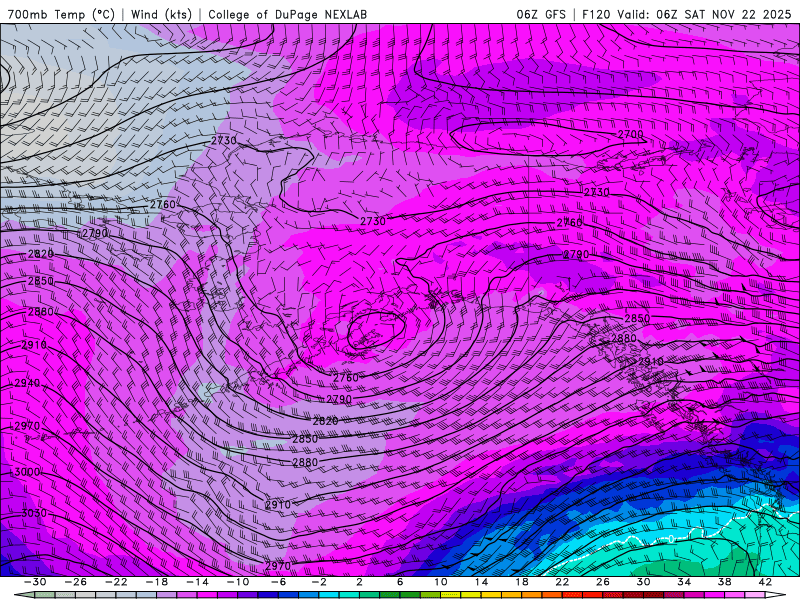800x600 pixels.
Task: Click the 3000 contour label
Action: point(28,472)
